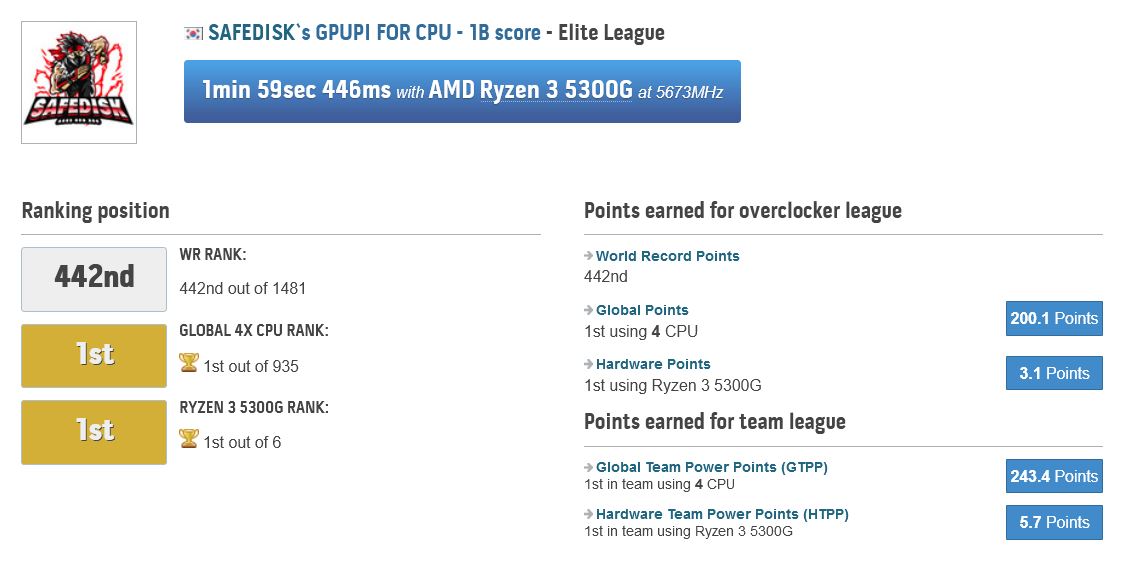Click the SAFEDISK avatar logo image
1129x573 pixels.
[x=79, y=83]
